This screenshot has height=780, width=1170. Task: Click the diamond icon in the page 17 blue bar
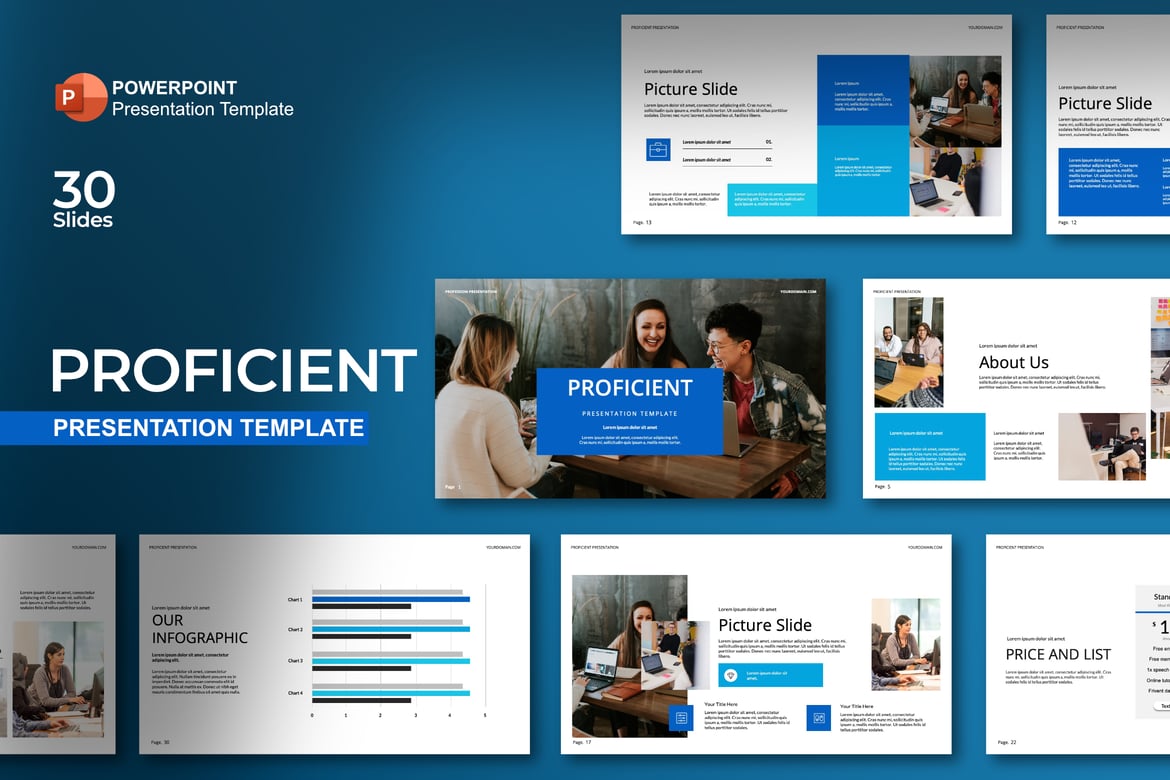[x=731, y=676]
